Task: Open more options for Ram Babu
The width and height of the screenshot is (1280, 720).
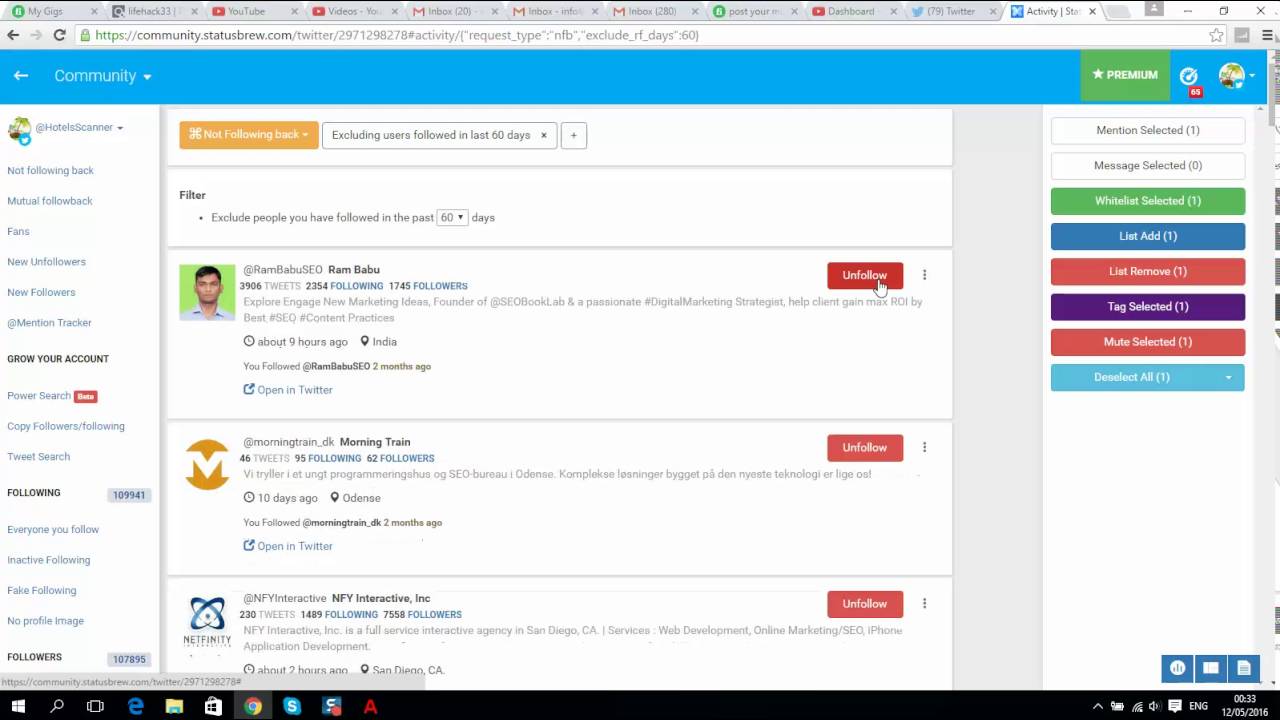Action: click(x=924, y=275)
